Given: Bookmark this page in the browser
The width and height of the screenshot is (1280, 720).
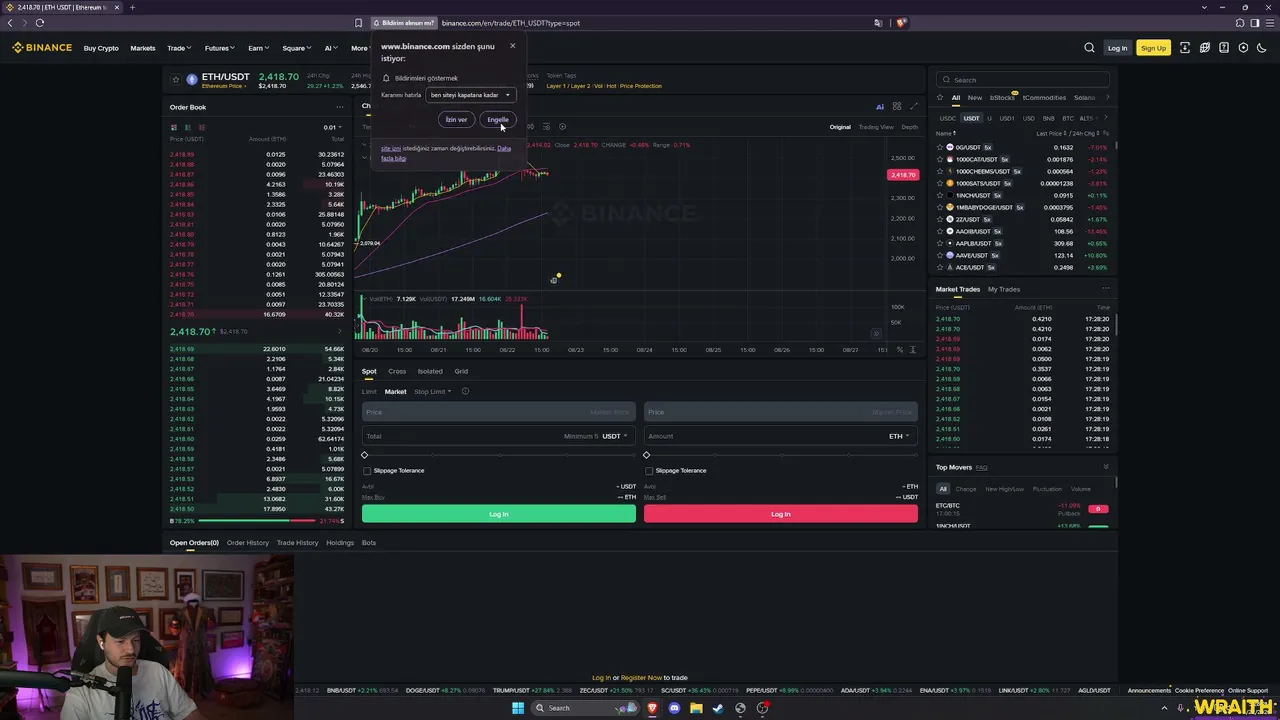Looking at the screenshot, I should pyautogui.click(x=358, y=23).
